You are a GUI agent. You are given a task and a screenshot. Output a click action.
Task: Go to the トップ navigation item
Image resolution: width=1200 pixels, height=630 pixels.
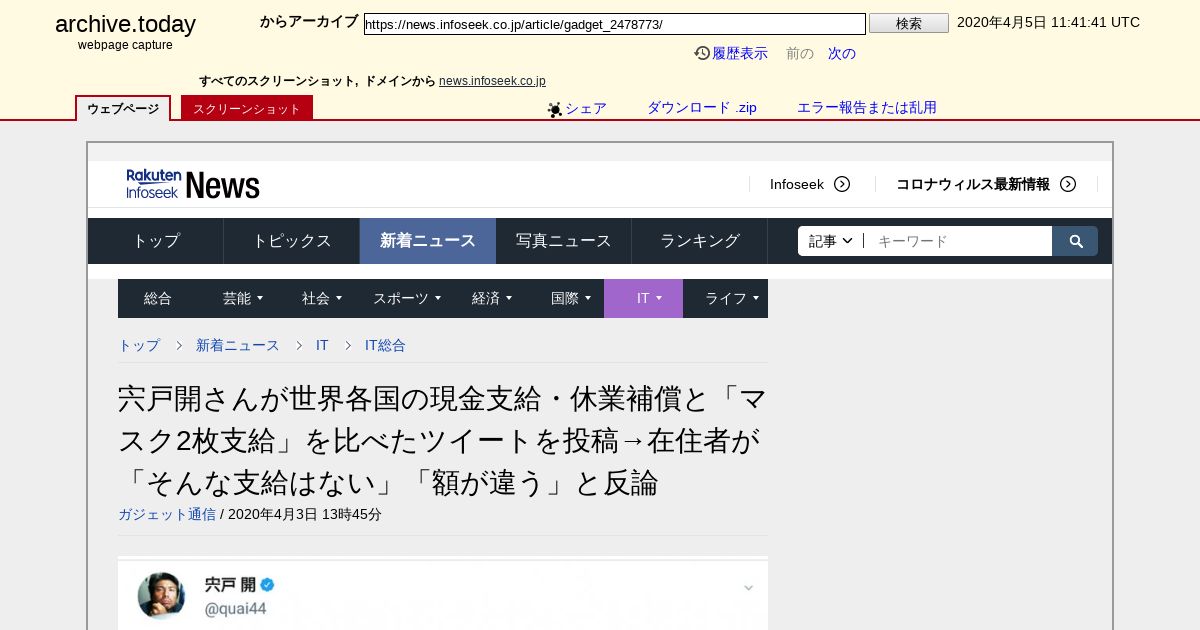click(x=156, y=241)
